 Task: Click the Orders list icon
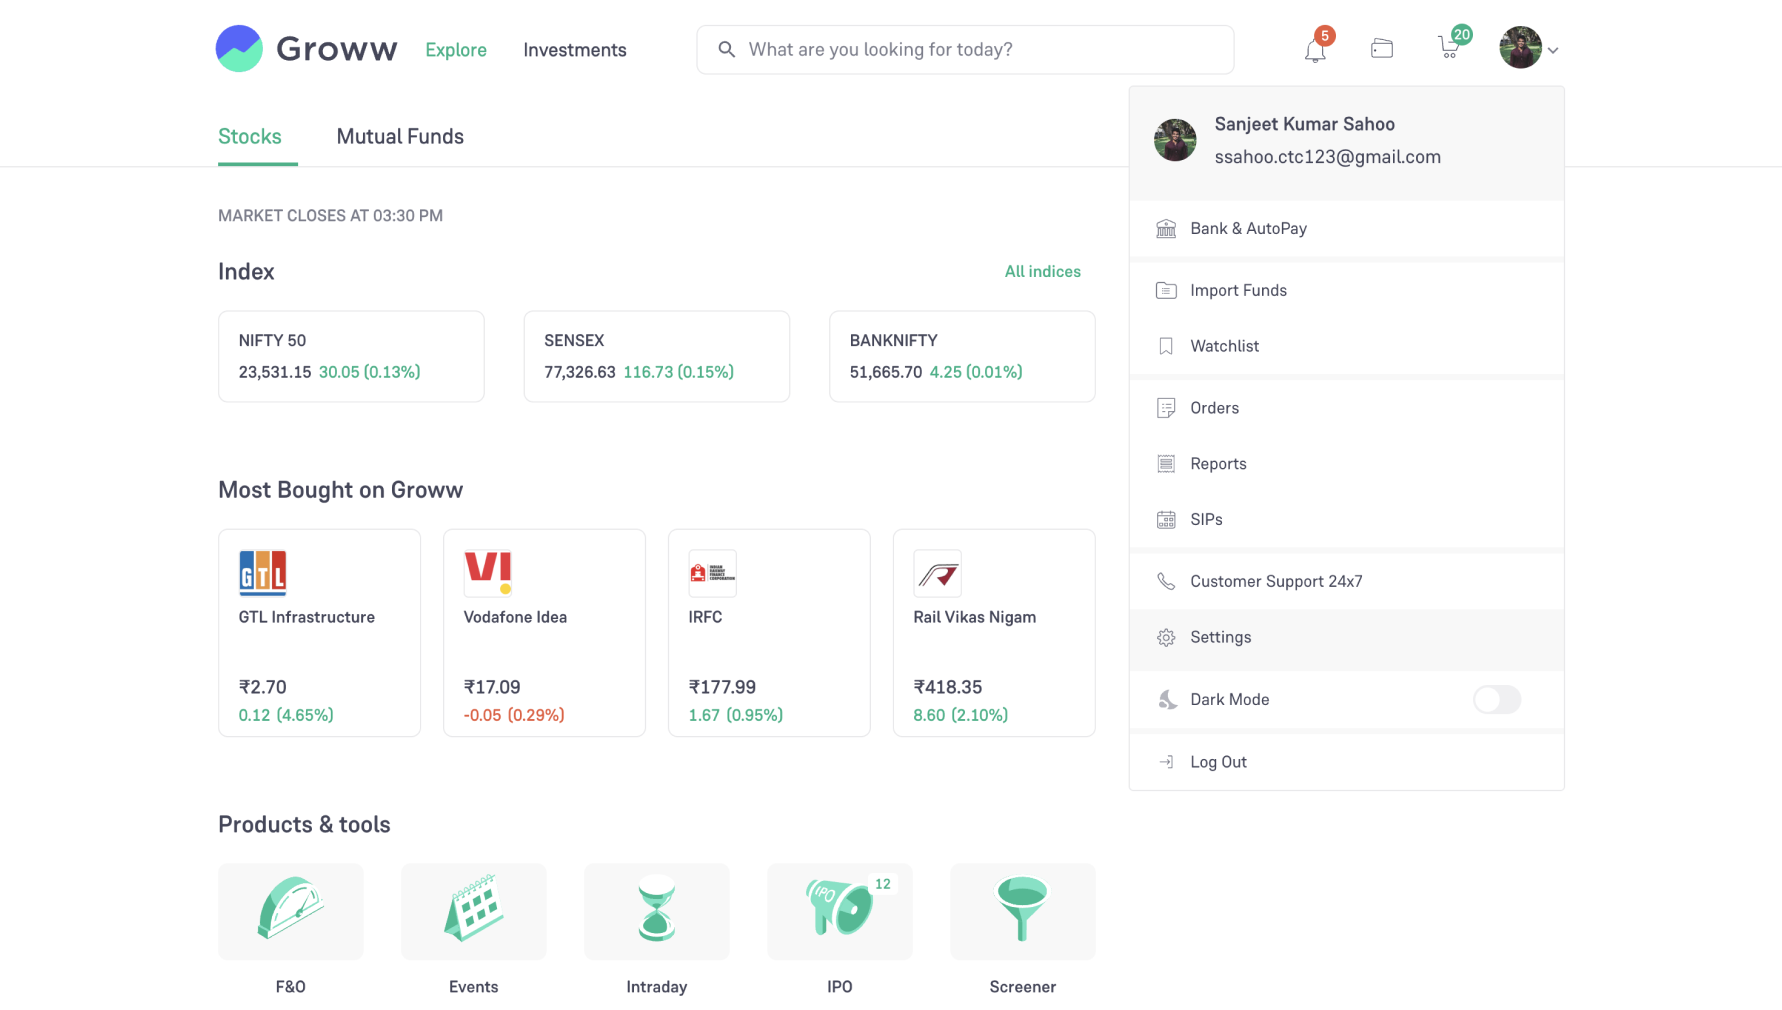point(1166,408)
